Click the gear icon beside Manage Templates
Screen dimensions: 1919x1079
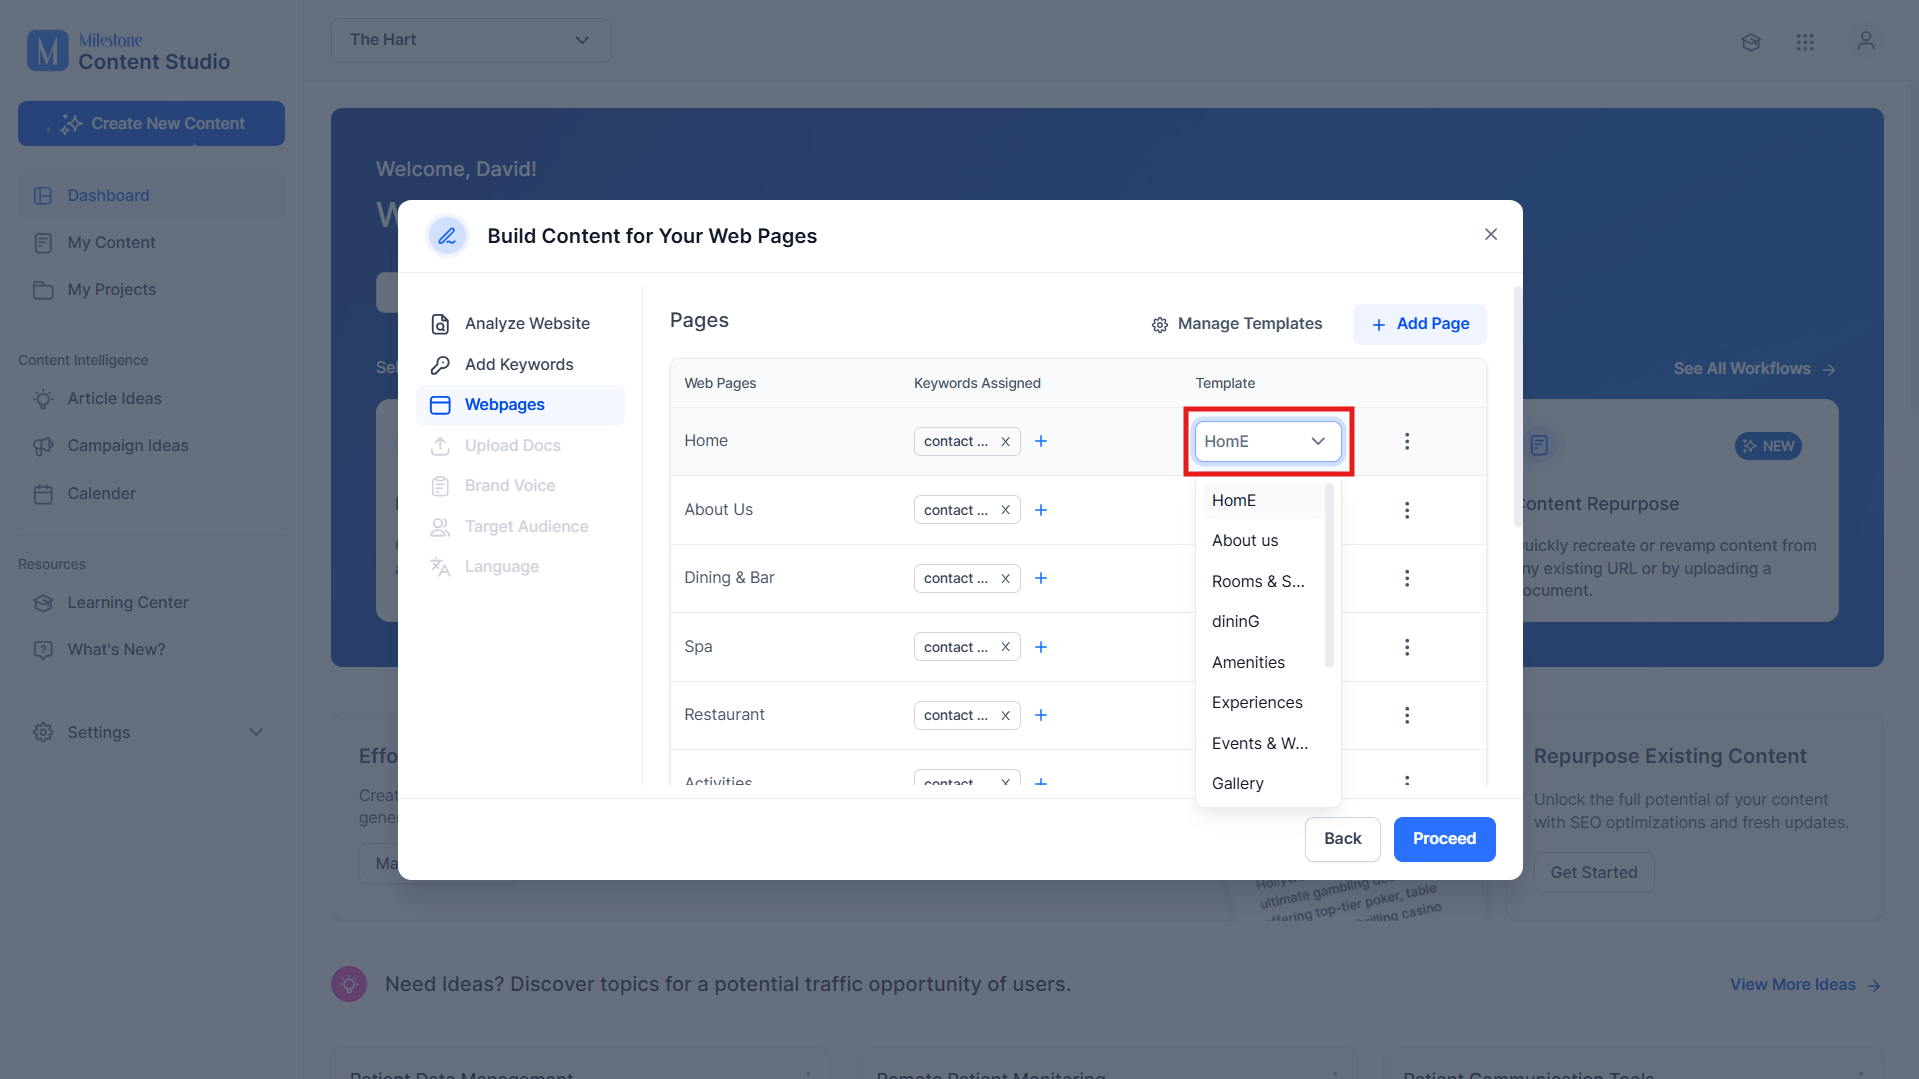pyautogui.click(x=1159, y=325)
